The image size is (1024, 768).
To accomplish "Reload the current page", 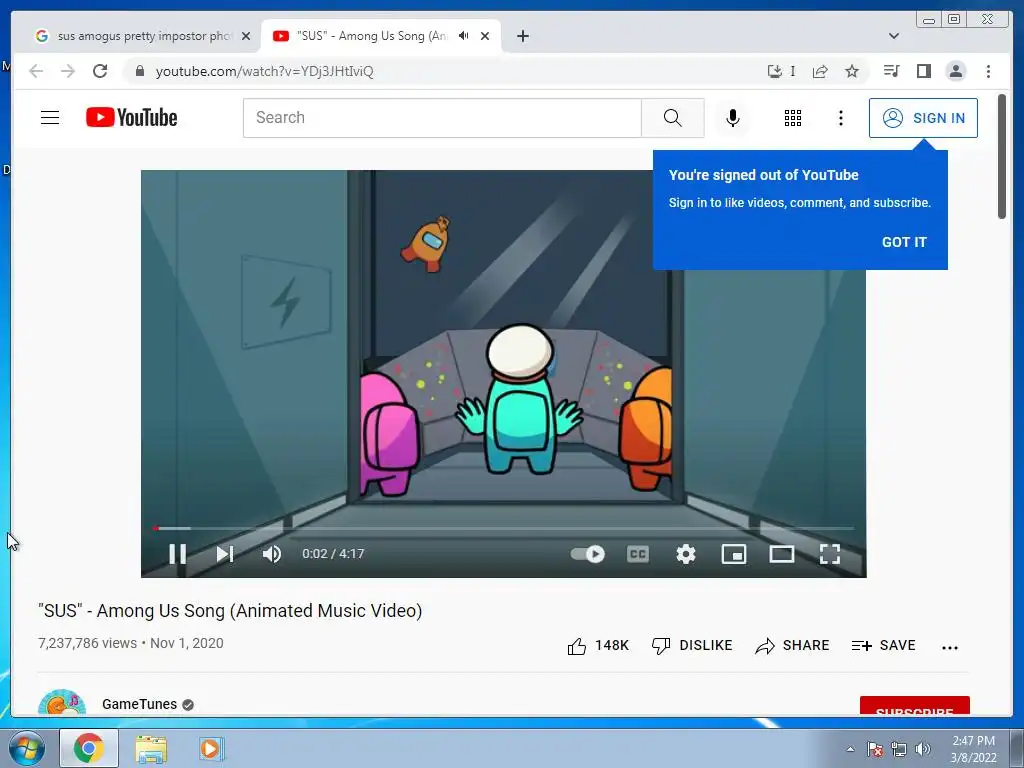I will 100,71.
